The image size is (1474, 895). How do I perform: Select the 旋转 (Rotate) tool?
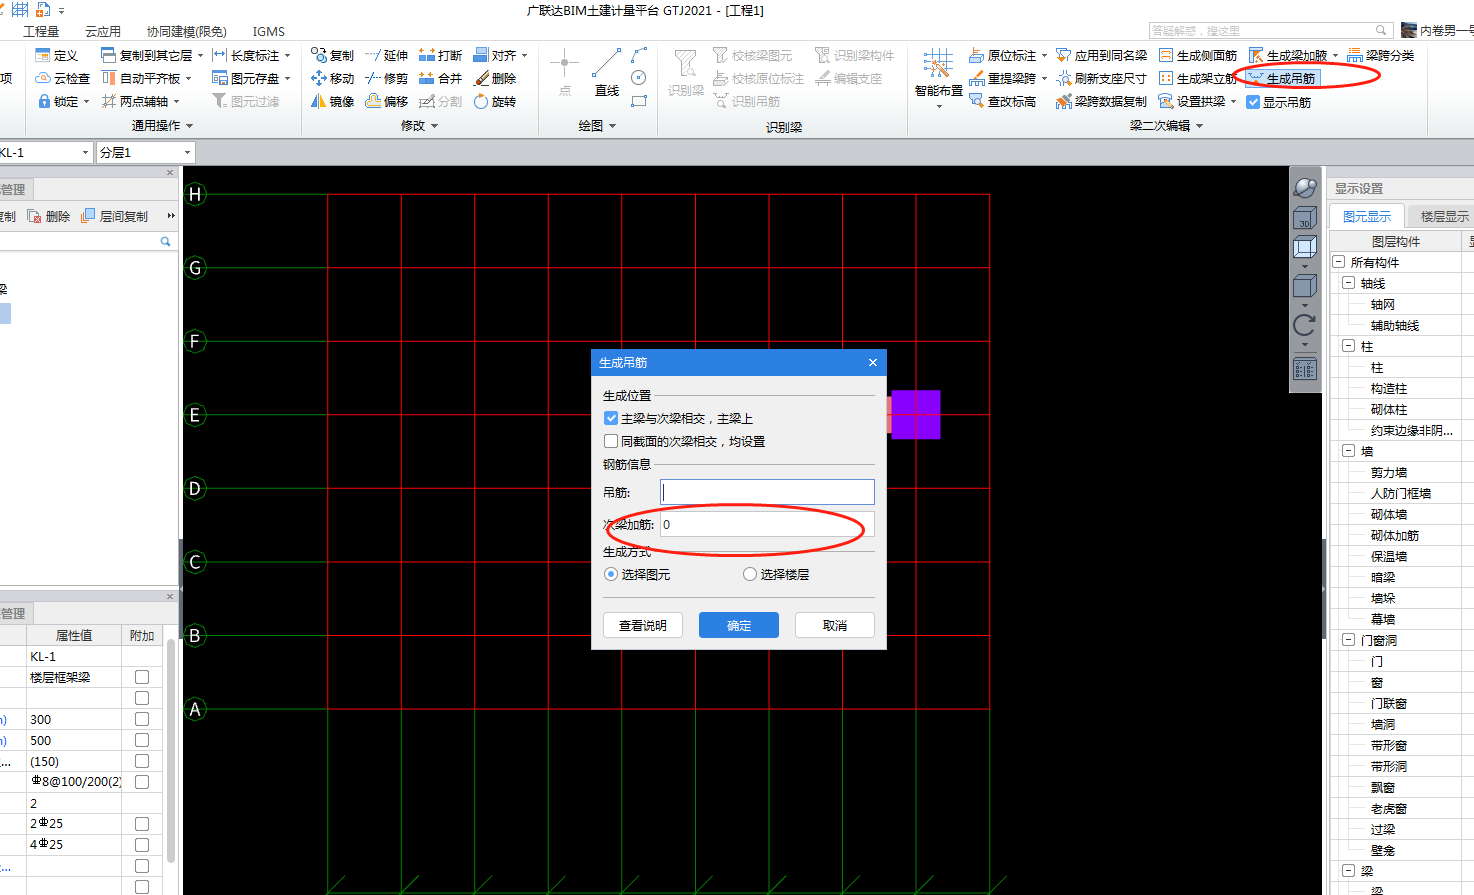[x=495, y=101]
